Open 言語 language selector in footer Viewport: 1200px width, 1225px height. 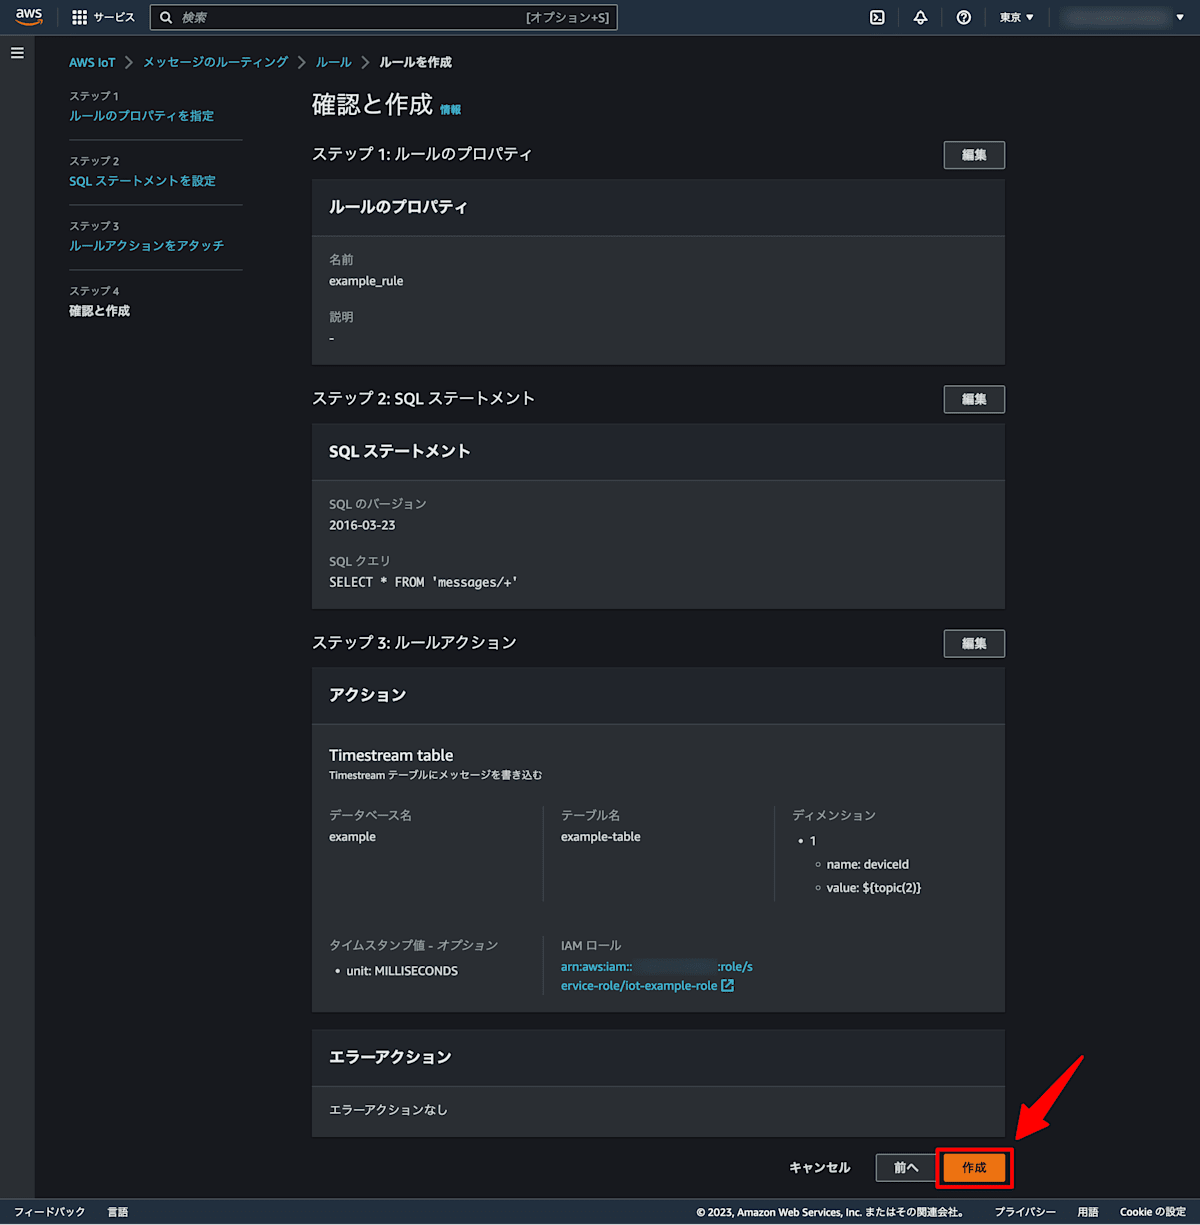tap(118, 1212)
